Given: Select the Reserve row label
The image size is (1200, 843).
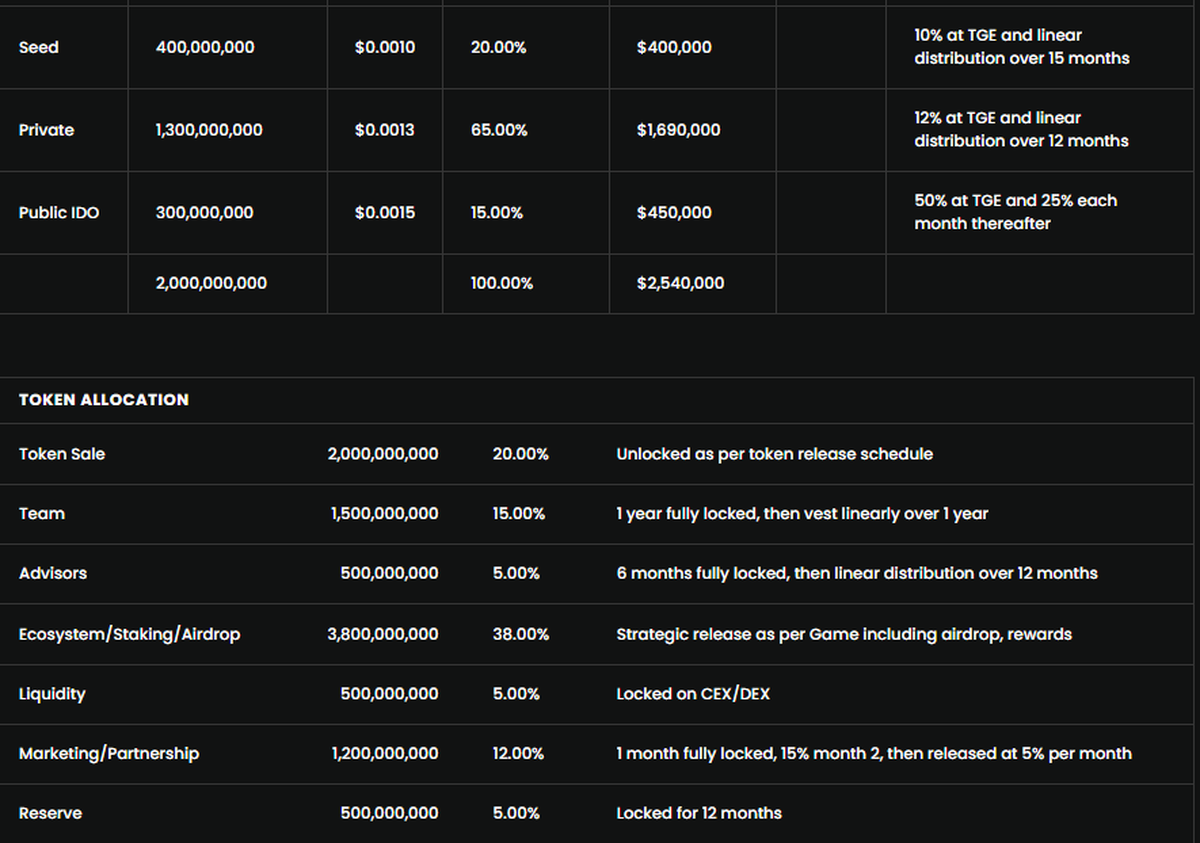Looking at the screenshot, I should (x=50, y=813).
